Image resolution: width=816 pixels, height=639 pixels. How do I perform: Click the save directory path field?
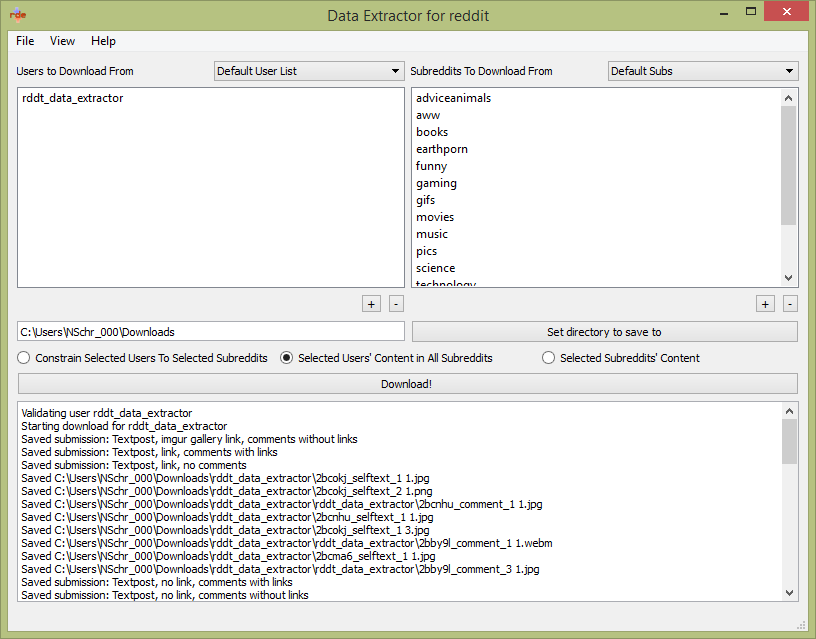pos(211,332)
